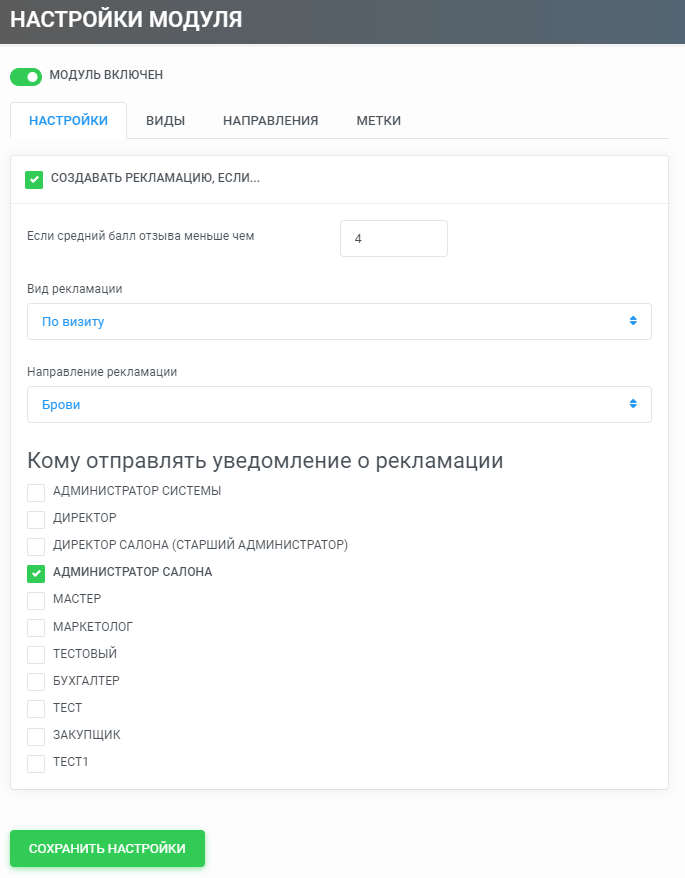Click the average score input field
The image size is (685, 878).
click(x=394, y=239)
